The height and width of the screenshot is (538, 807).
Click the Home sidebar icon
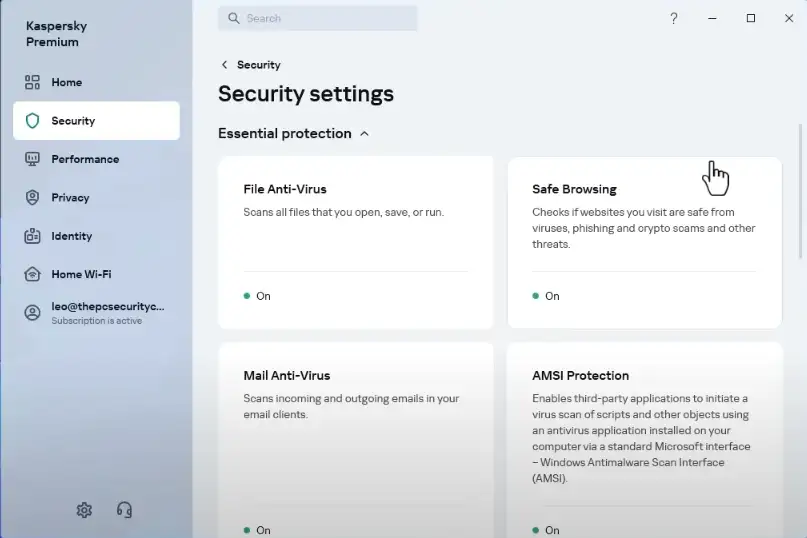coord(32,82)
